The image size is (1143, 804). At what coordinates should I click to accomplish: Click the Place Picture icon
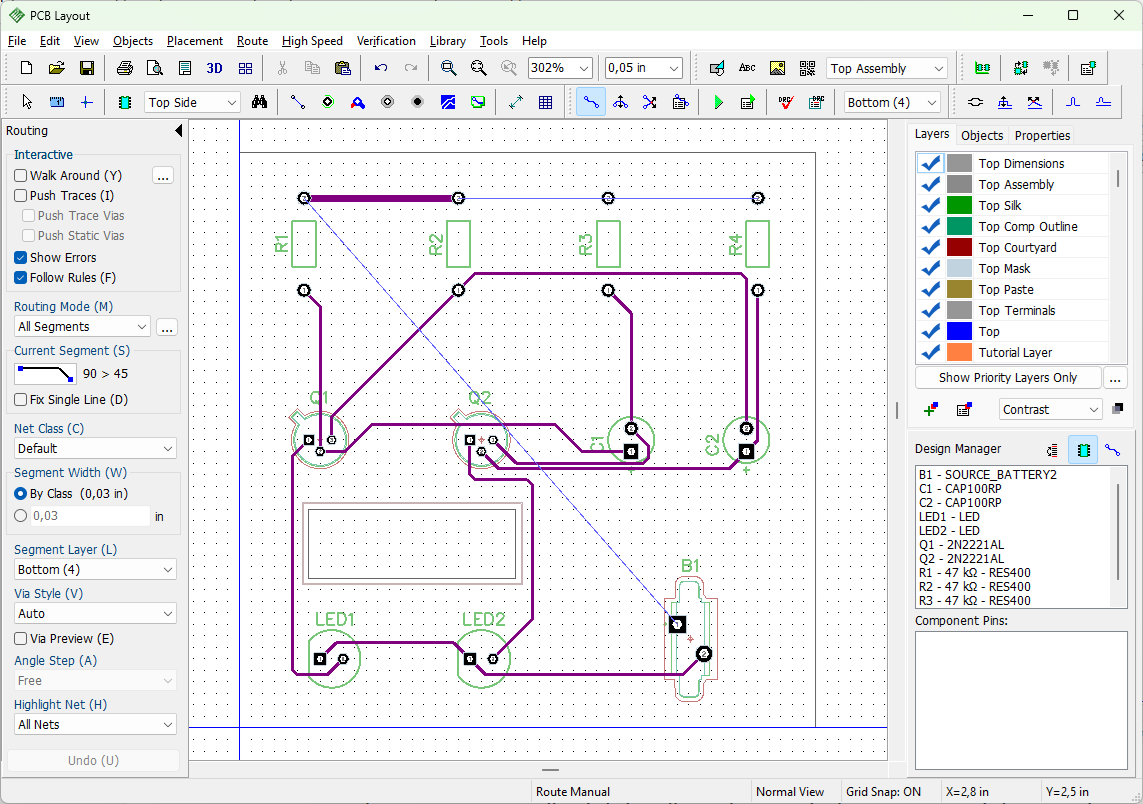777,68
